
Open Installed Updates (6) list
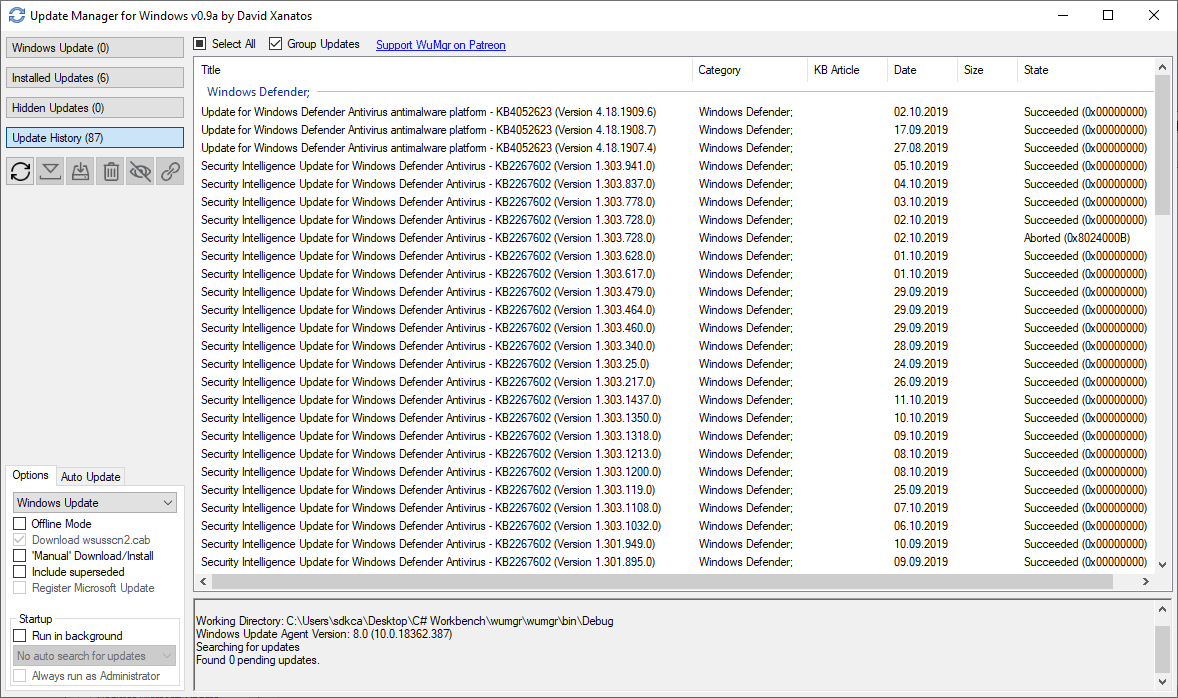(x=95, y=78)
